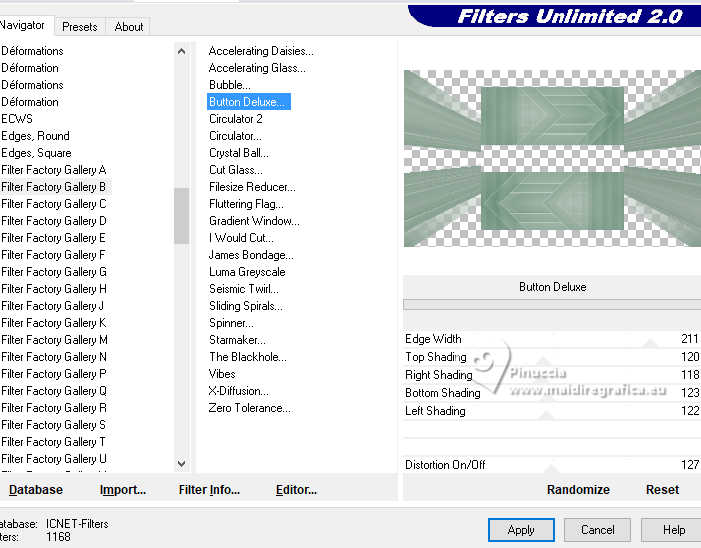The height and width of the screenshot is (548, 701).
Task: Click the category list scrollbar thumb
Action: [182, 216]
